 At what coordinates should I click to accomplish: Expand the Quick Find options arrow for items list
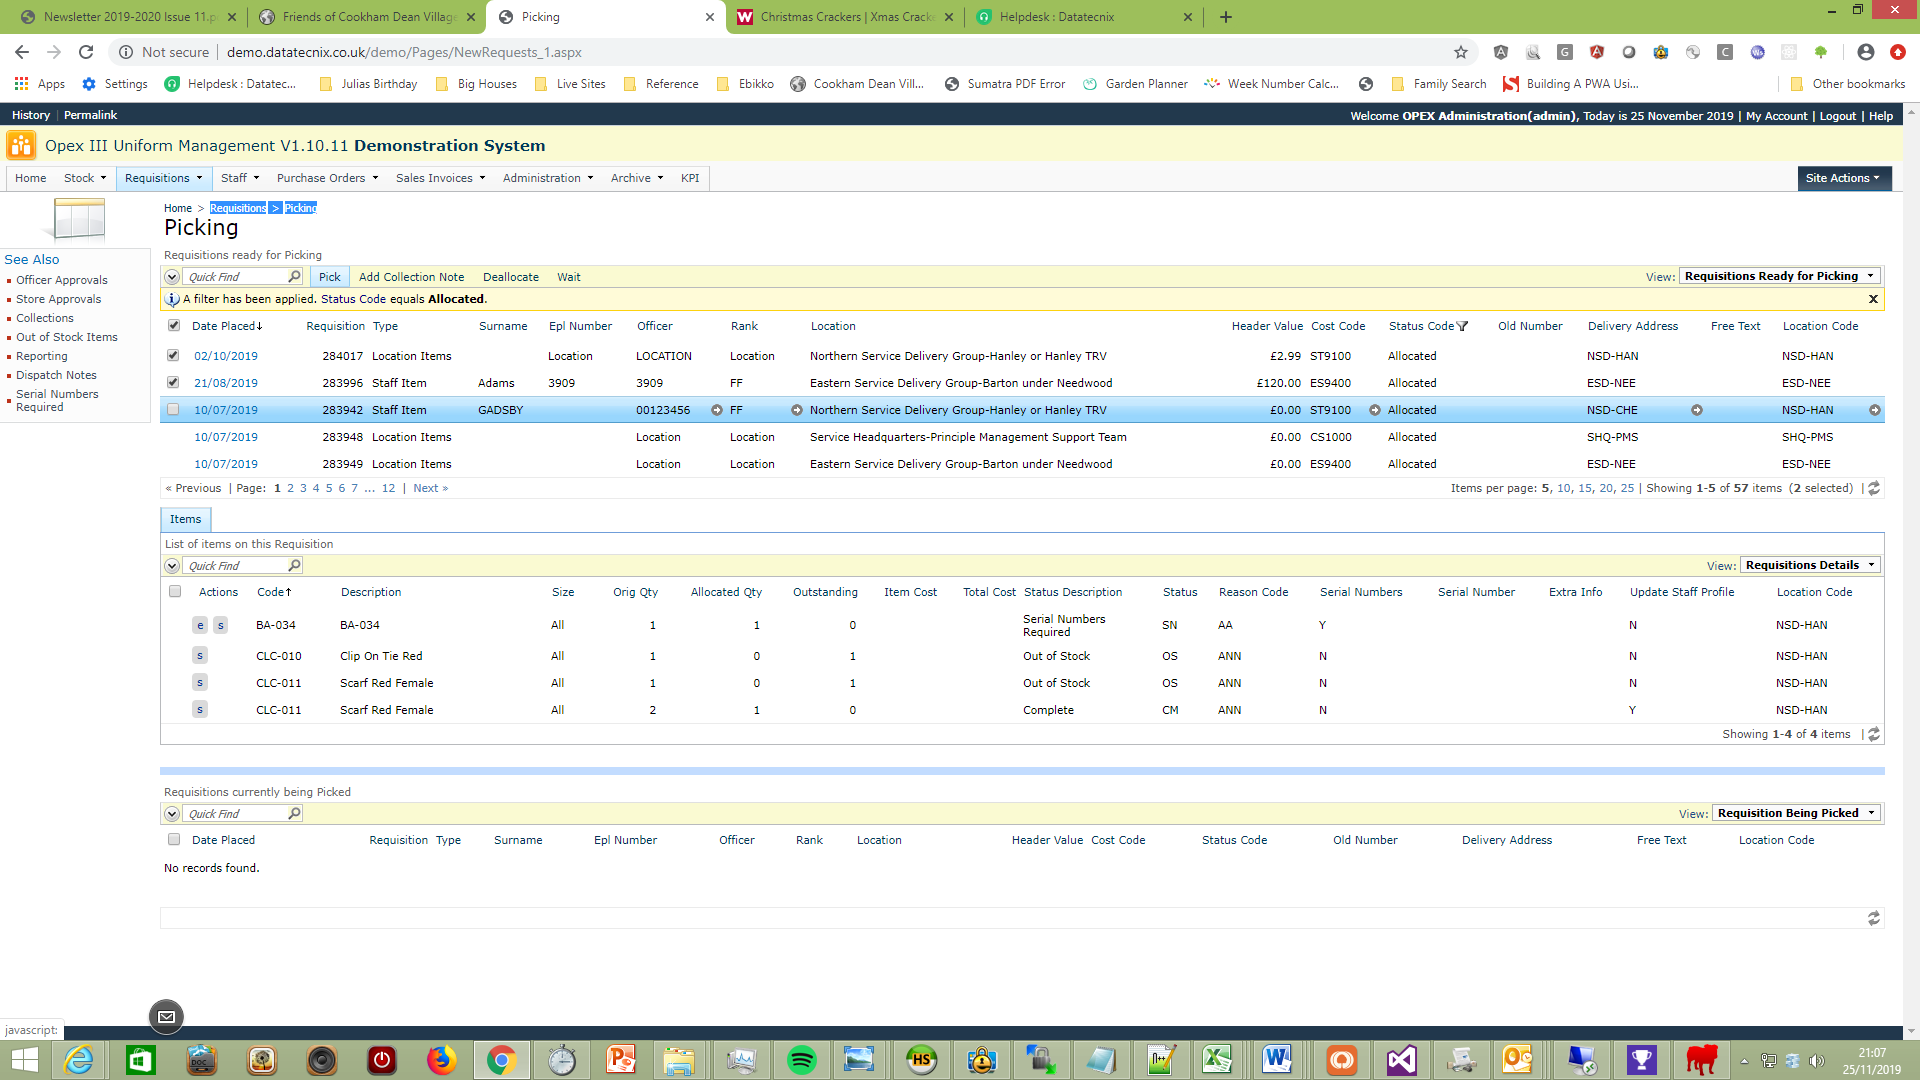[172, 566]
